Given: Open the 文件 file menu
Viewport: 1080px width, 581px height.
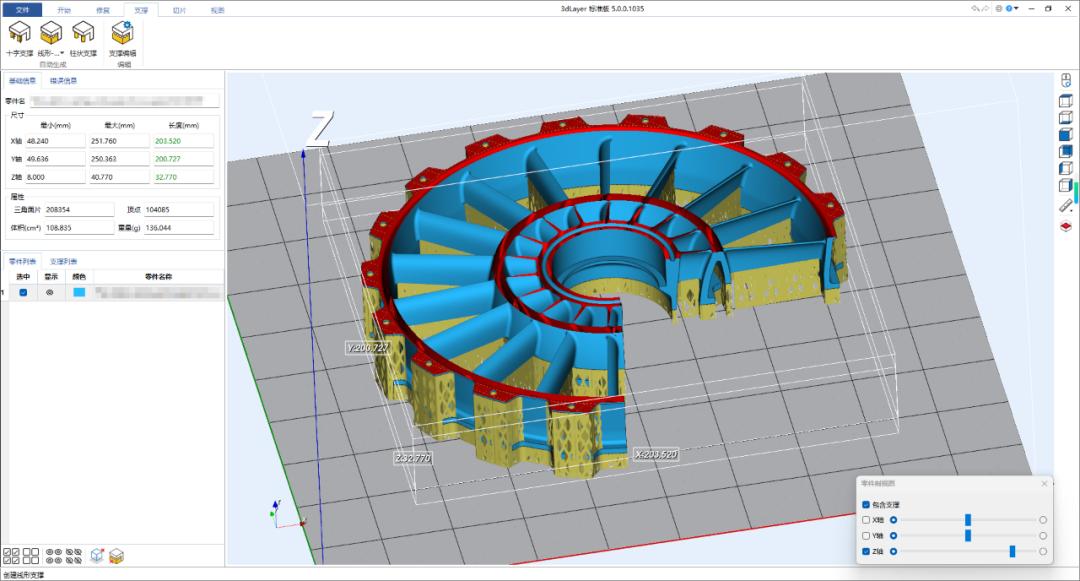Looking at the screenshot, I should [22, 10].
